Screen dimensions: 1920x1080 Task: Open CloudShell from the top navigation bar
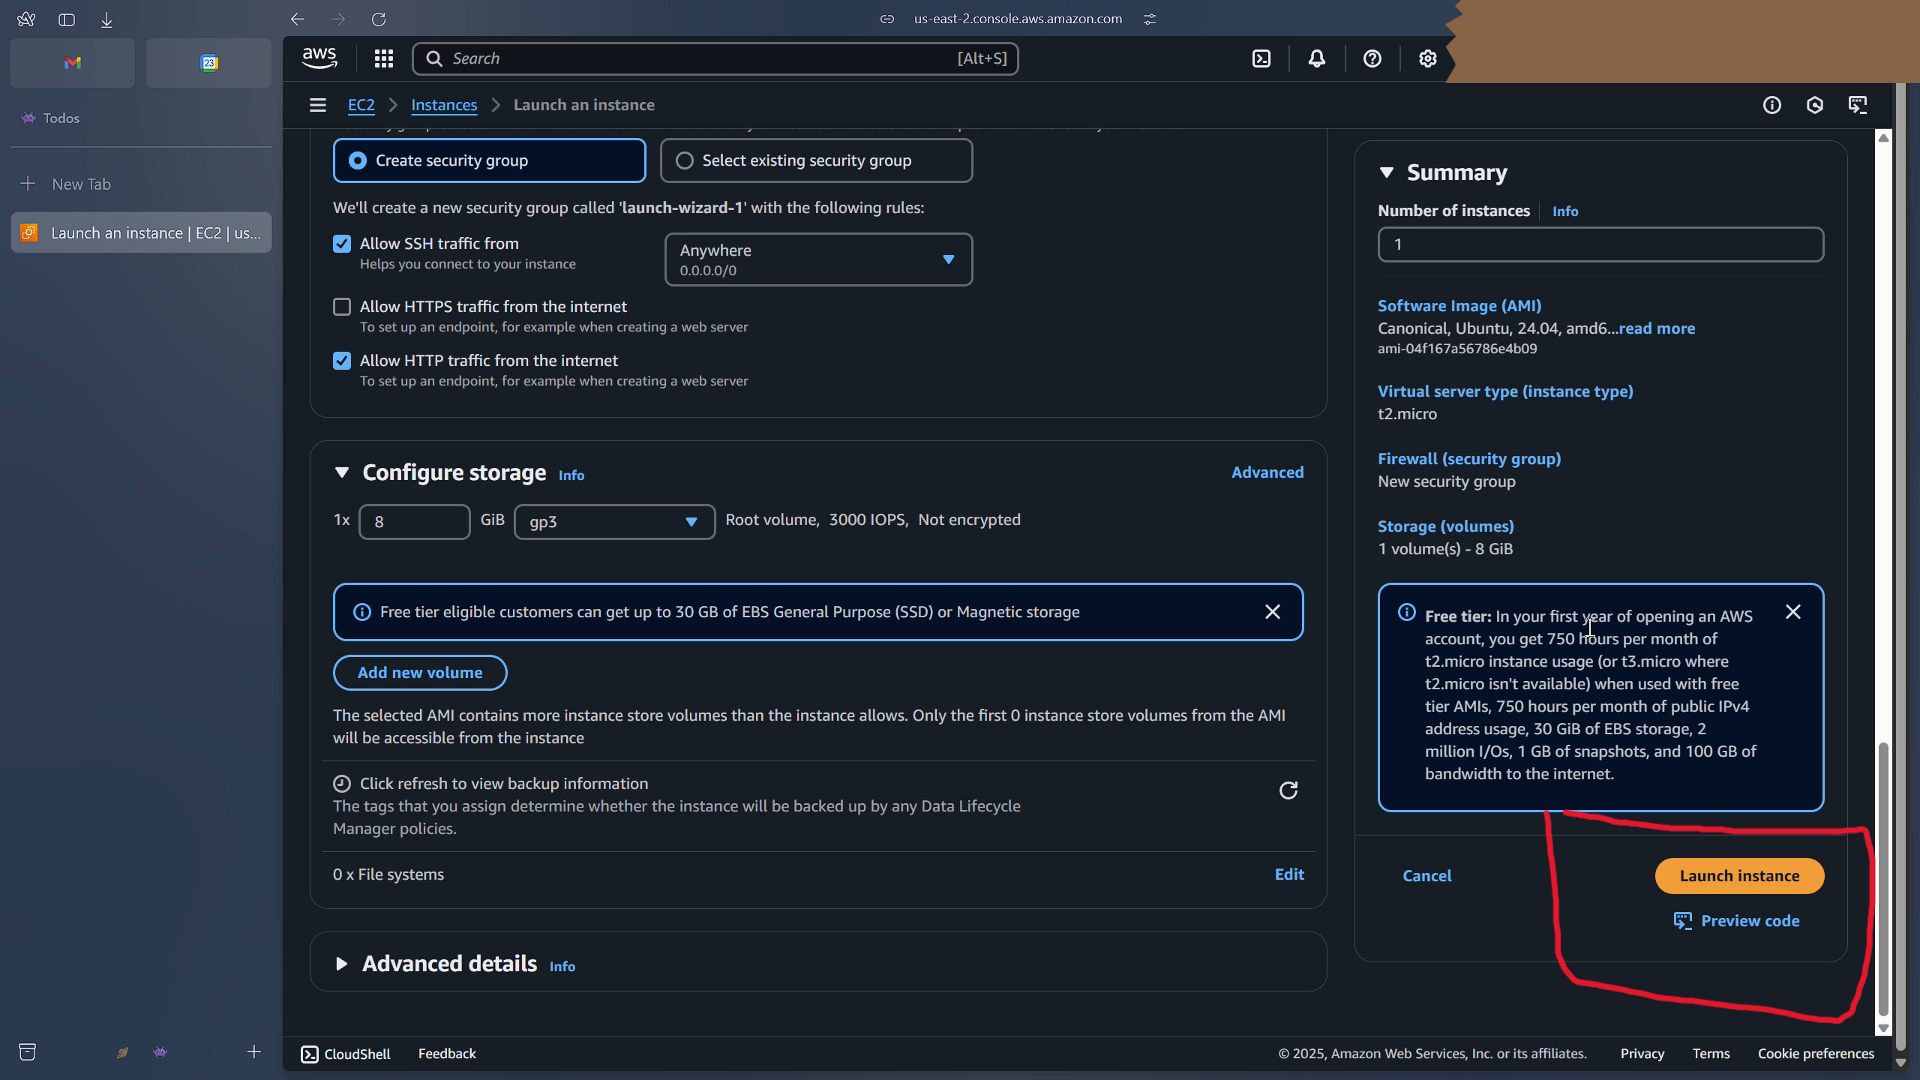pos(1262,59)
